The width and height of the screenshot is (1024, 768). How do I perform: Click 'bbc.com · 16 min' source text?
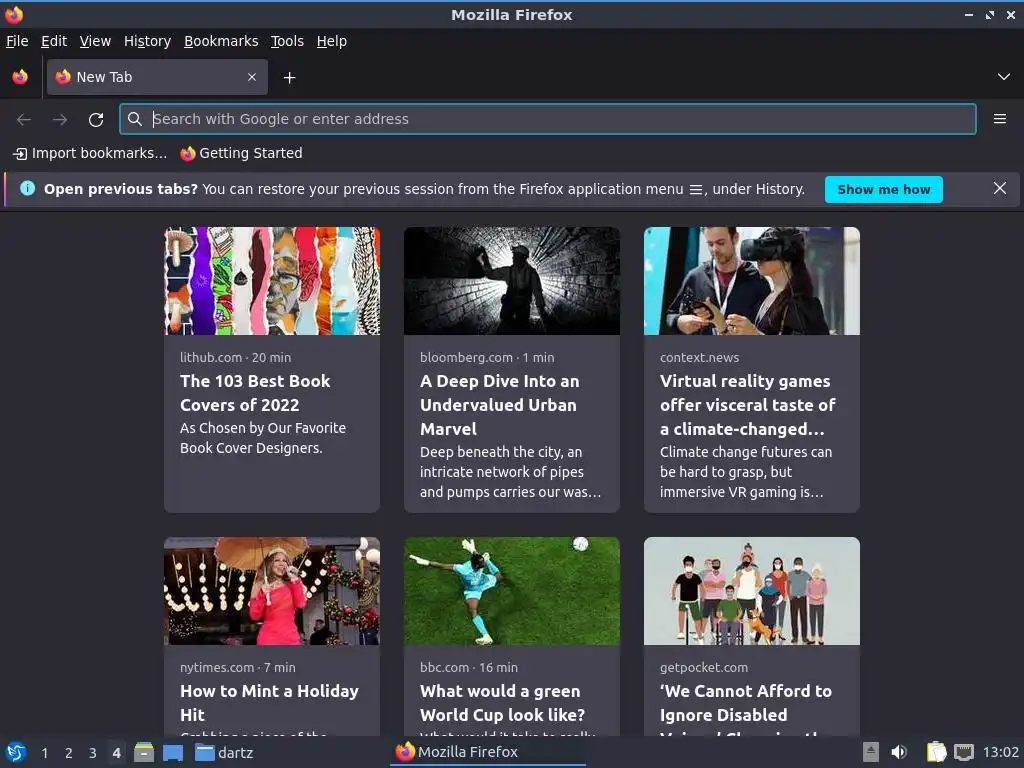(469, 667)
